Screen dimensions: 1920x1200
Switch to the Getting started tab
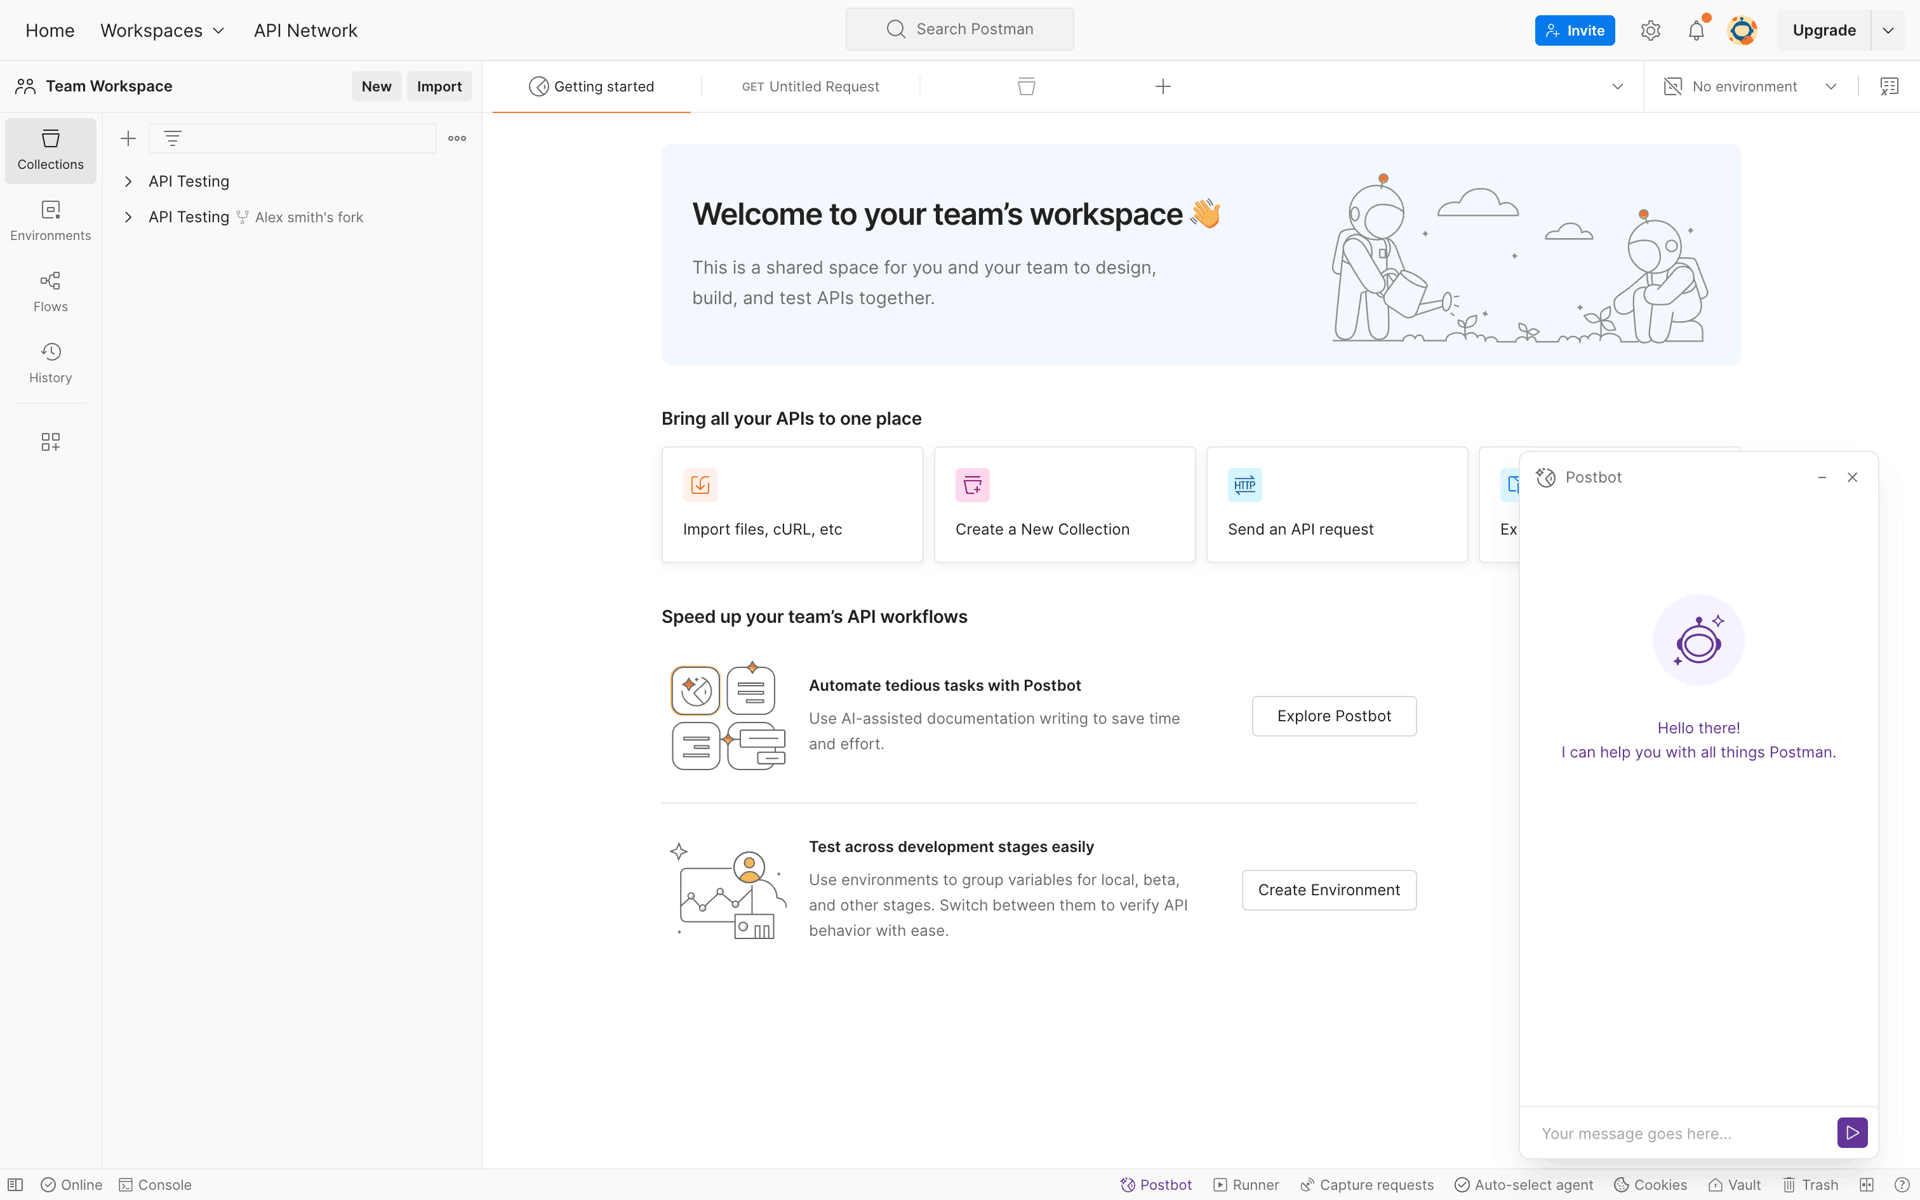point(591,86)
